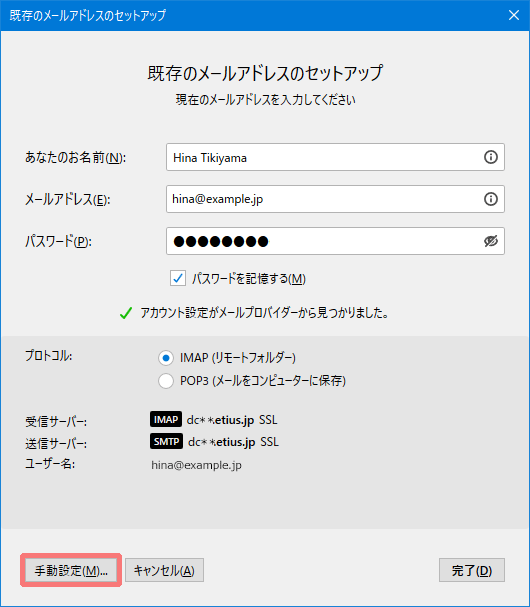Click the outgoing SMTP server hostname text
The height and width of the screenshot is (607, 530).
[221, 442]
